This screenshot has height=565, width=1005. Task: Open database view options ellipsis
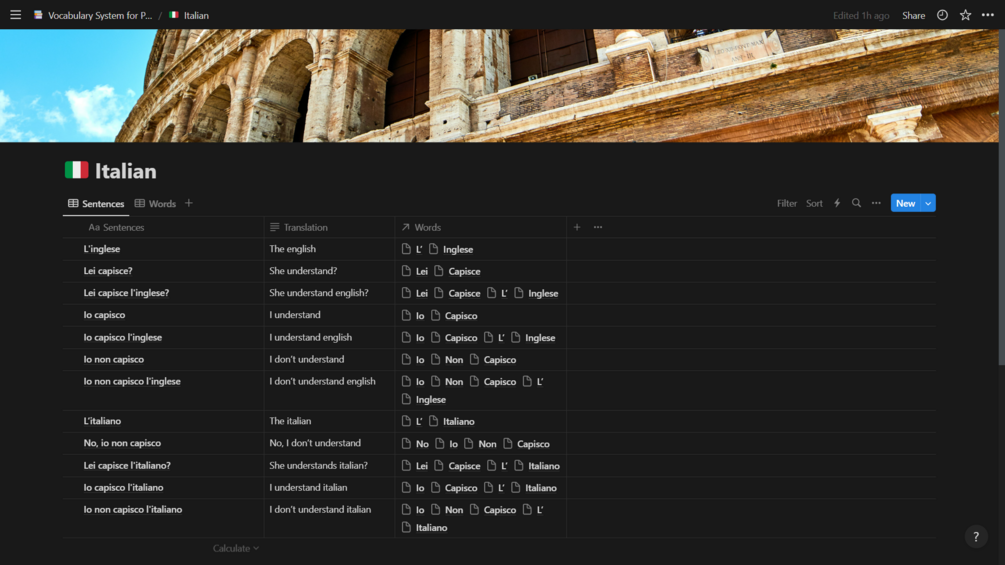(x=876, y=203)
